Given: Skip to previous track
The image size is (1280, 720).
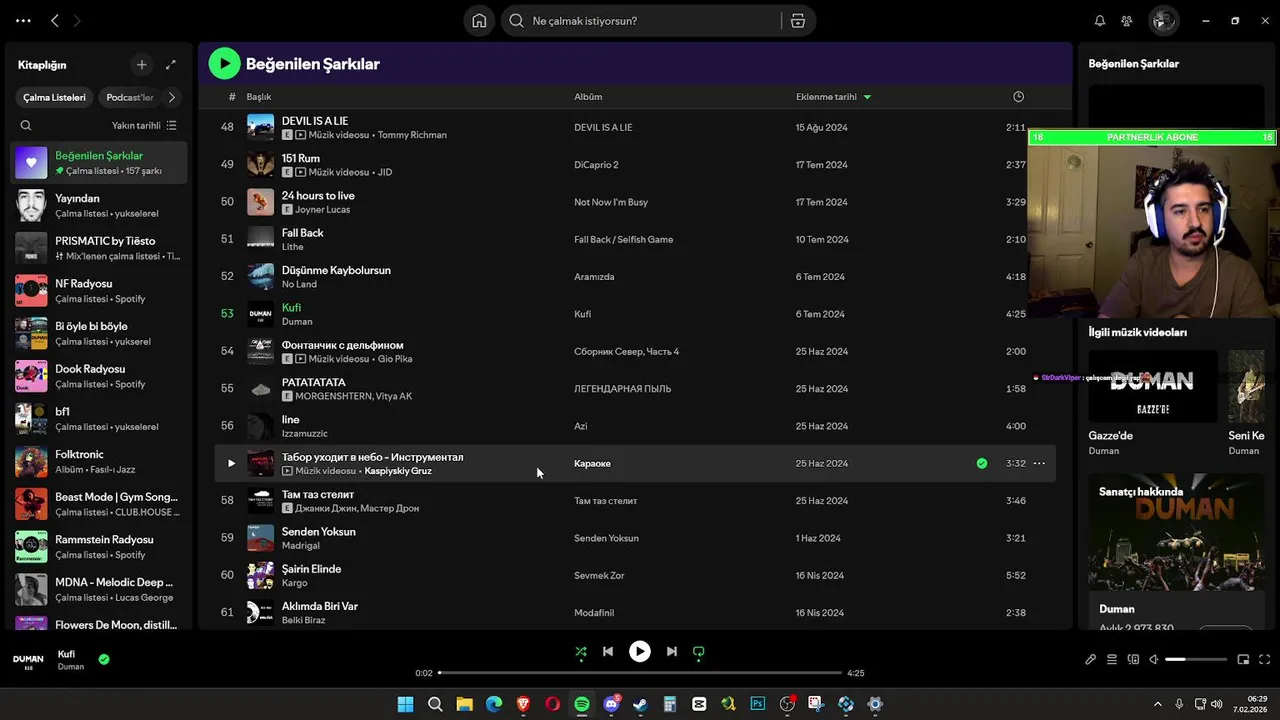Looking at the screenshot, I should 608,652.
